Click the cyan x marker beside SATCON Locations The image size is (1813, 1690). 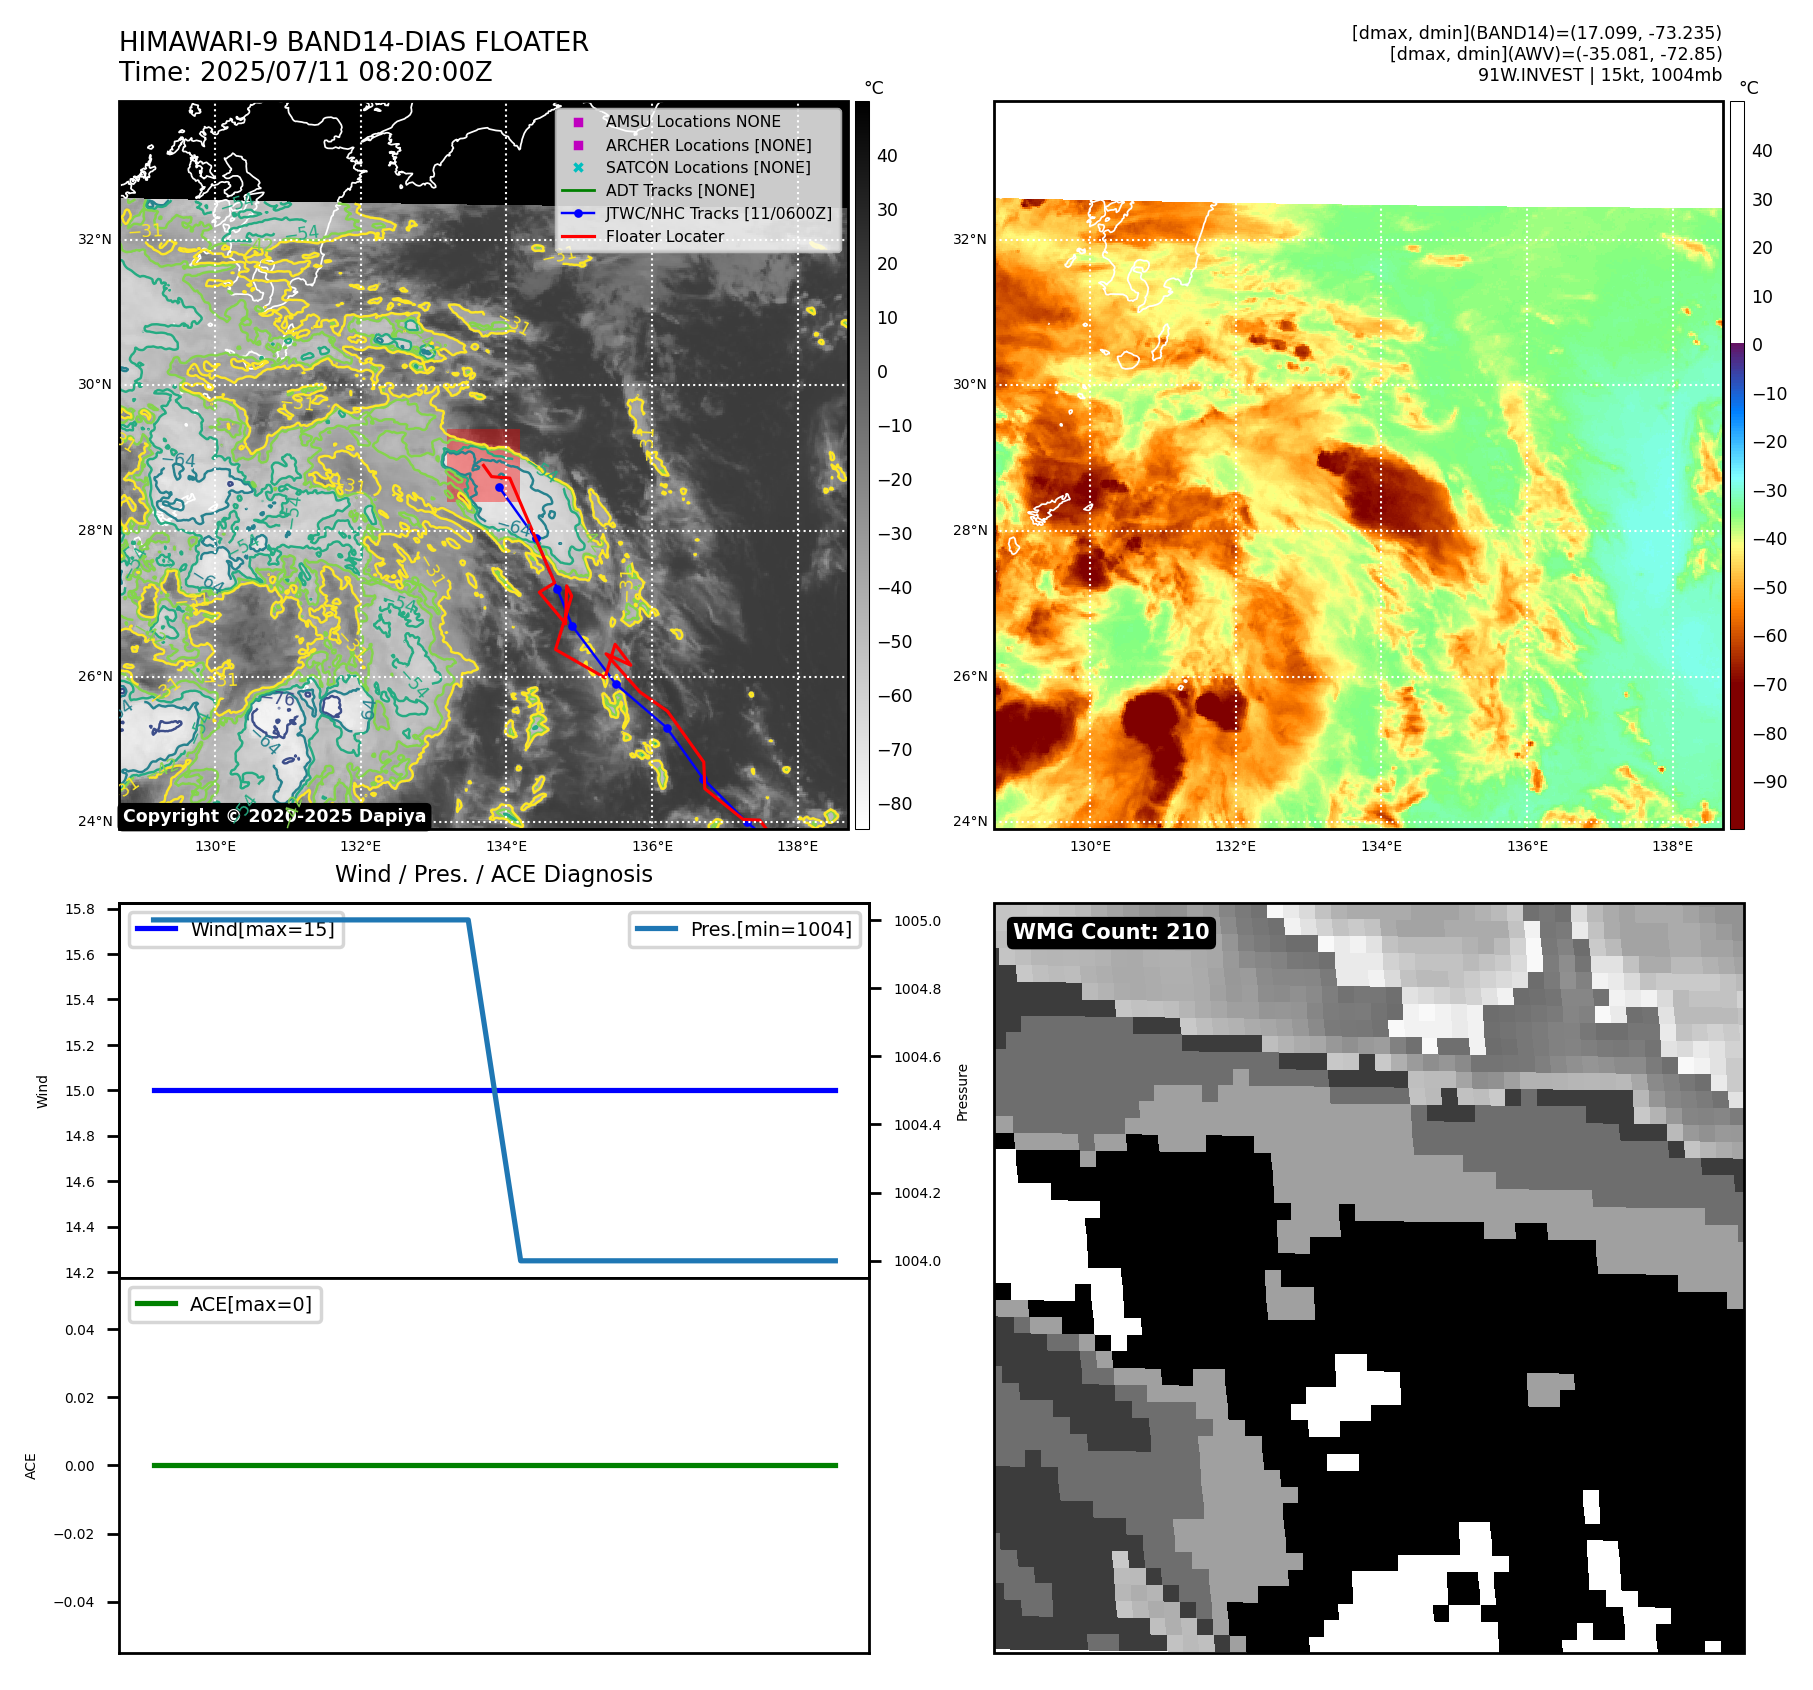click(x=578, y=168)
